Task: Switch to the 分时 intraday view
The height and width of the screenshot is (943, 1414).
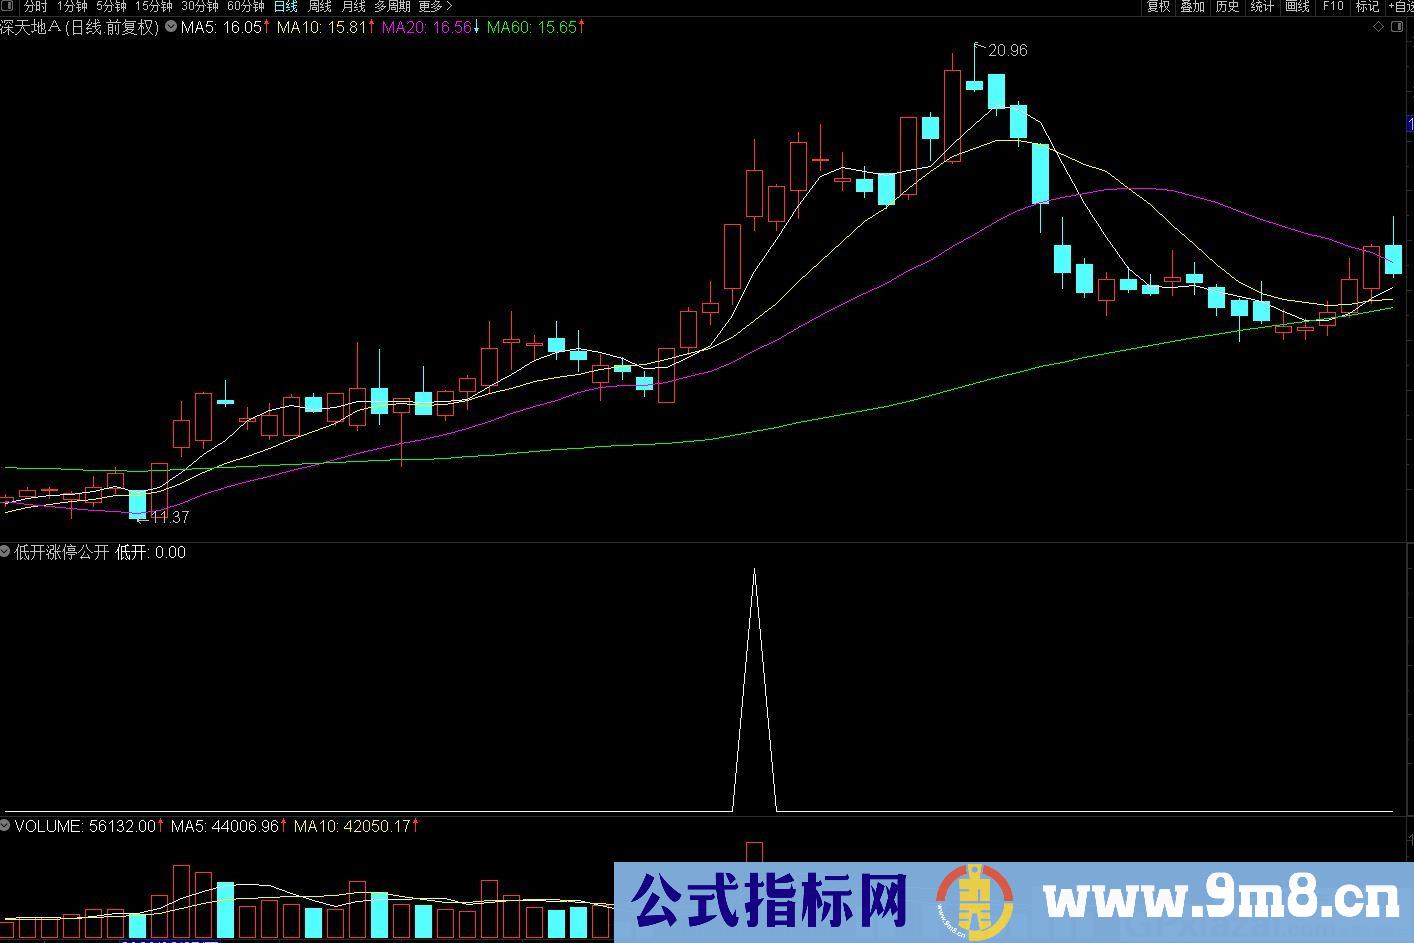Action: point(35,6)
